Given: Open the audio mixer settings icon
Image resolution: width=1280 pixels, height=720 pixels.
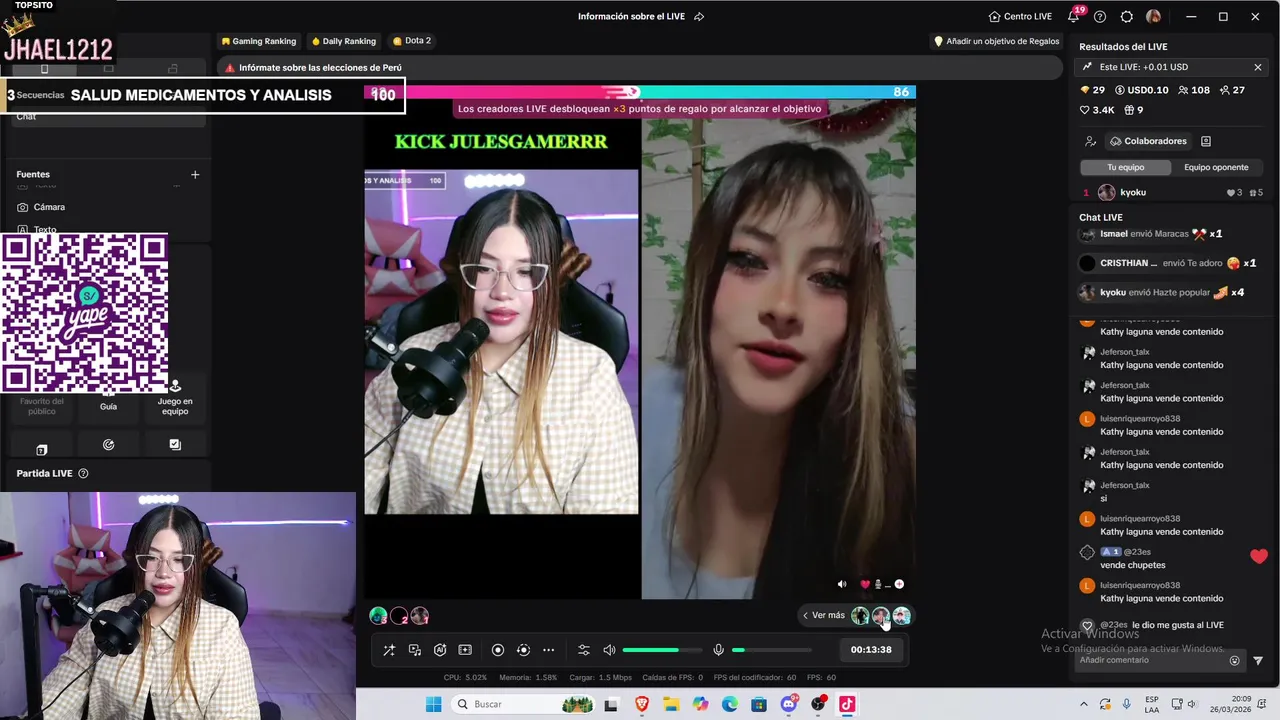Looking at the screenshot, I should coord(584,650).
